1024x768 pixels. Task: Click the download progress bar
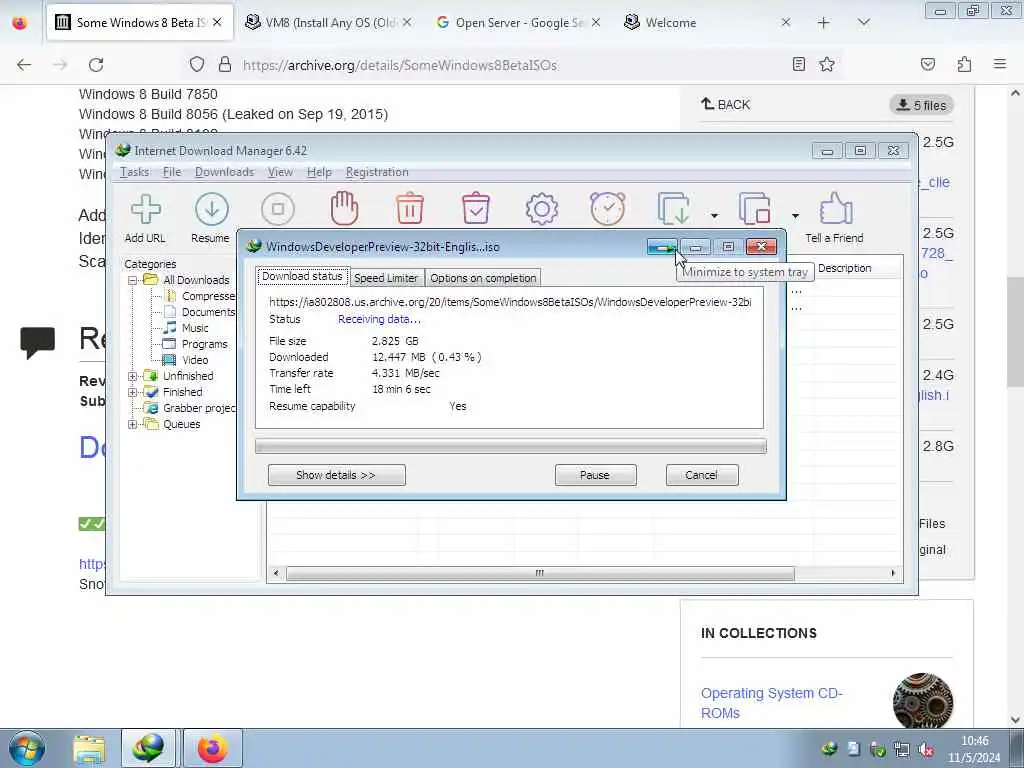pyautogui.click(x=511, y=447)
